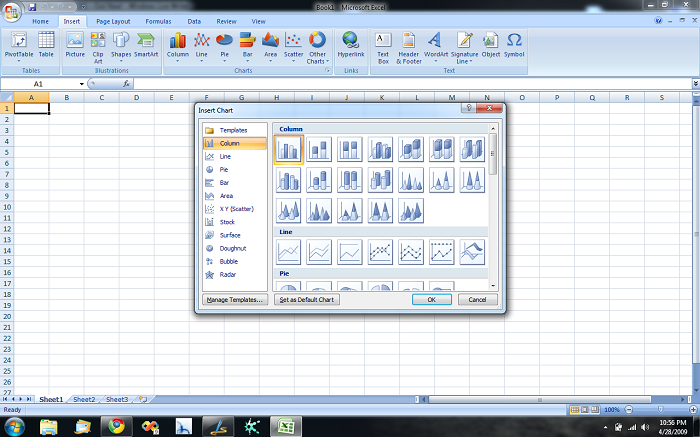Switch to the Review ribbon tab

[x=226, y=21]
